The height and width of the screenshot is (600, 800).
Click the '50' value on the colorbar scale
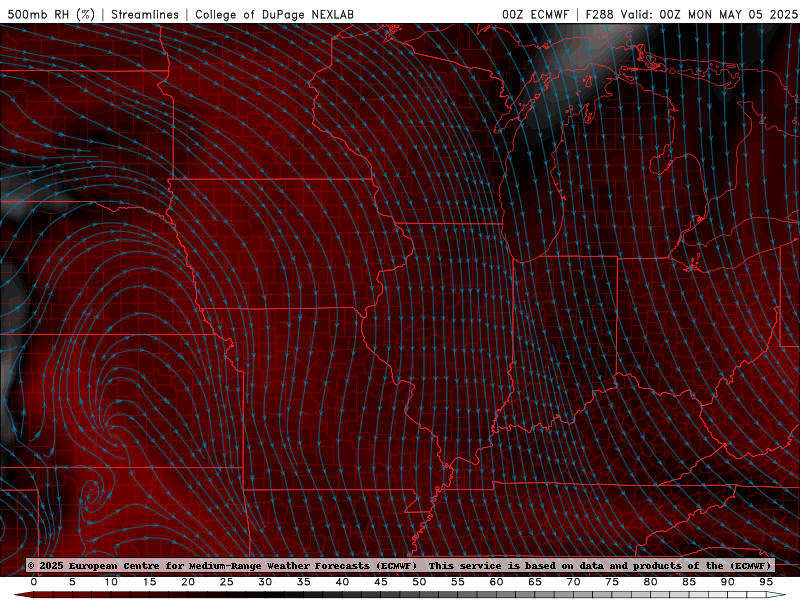click(x=419, y=582)
